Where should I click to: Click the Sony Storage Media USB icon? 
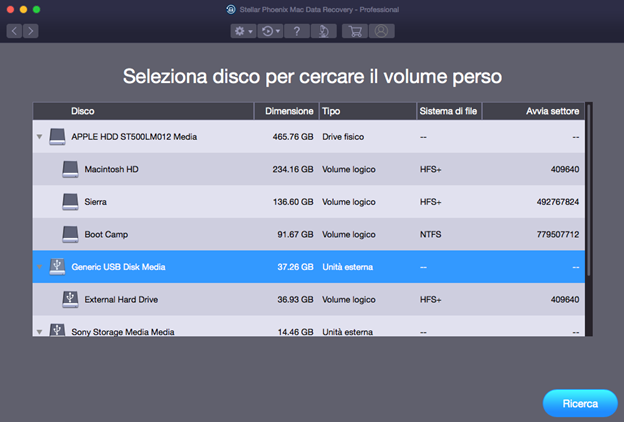(x=57, y=330)
